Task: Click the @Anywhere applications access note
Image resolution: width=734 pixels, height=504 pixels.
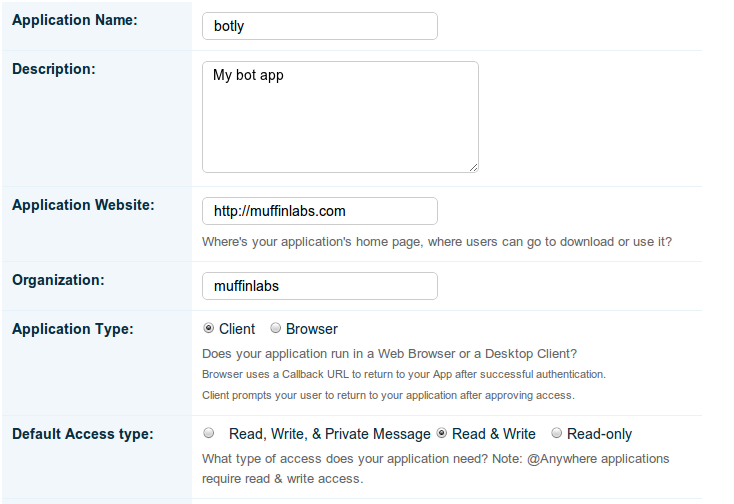Action: click(x=435, y=468)
